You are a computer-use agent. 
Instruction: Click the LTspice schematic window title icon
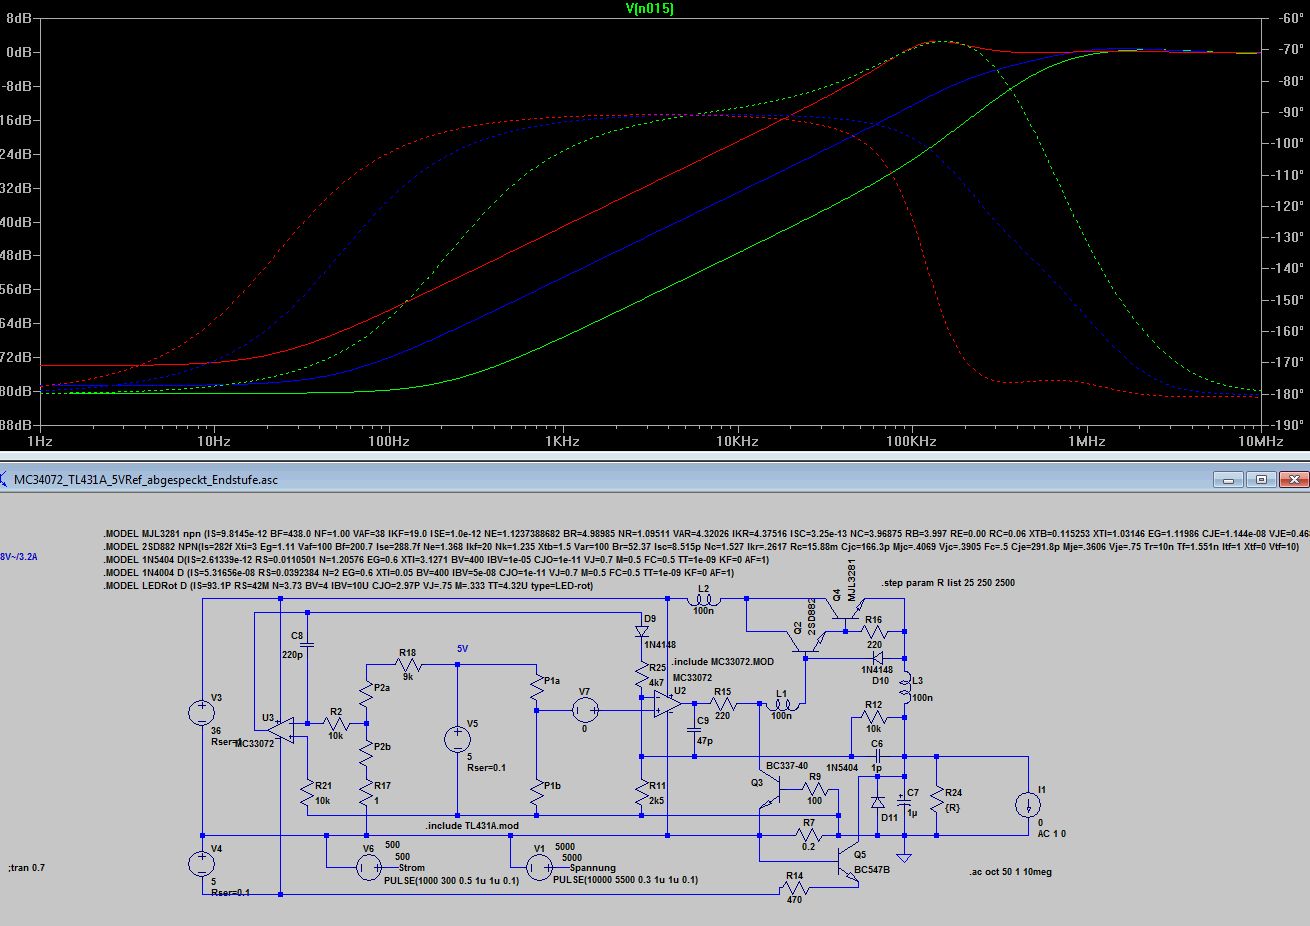coord(7,480)
